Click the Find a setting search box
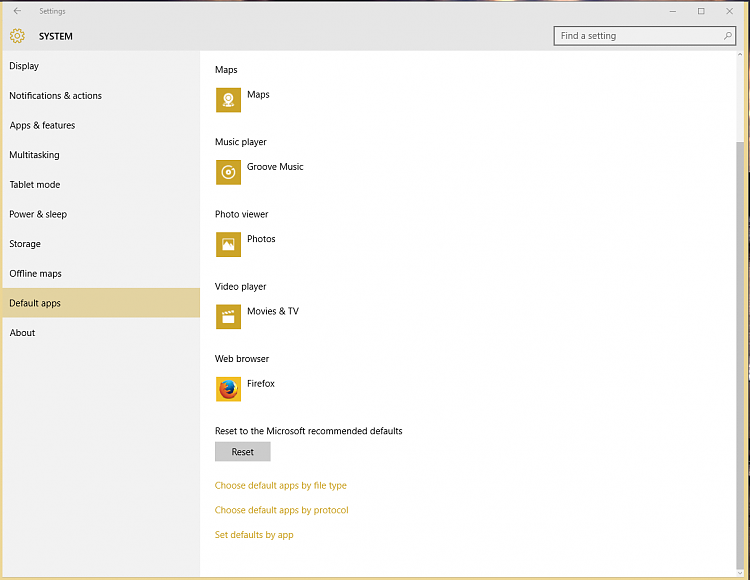750x580 pixels. pyautogui.click(x=644, y=36)
